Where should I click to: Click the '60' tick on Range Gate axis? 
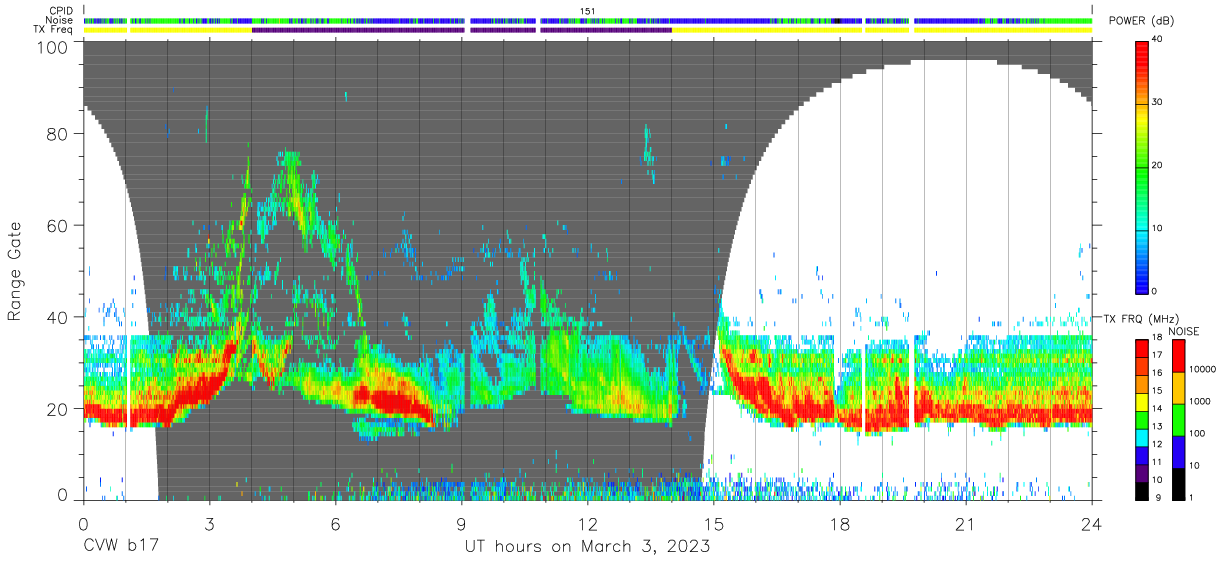click(58, 226)
